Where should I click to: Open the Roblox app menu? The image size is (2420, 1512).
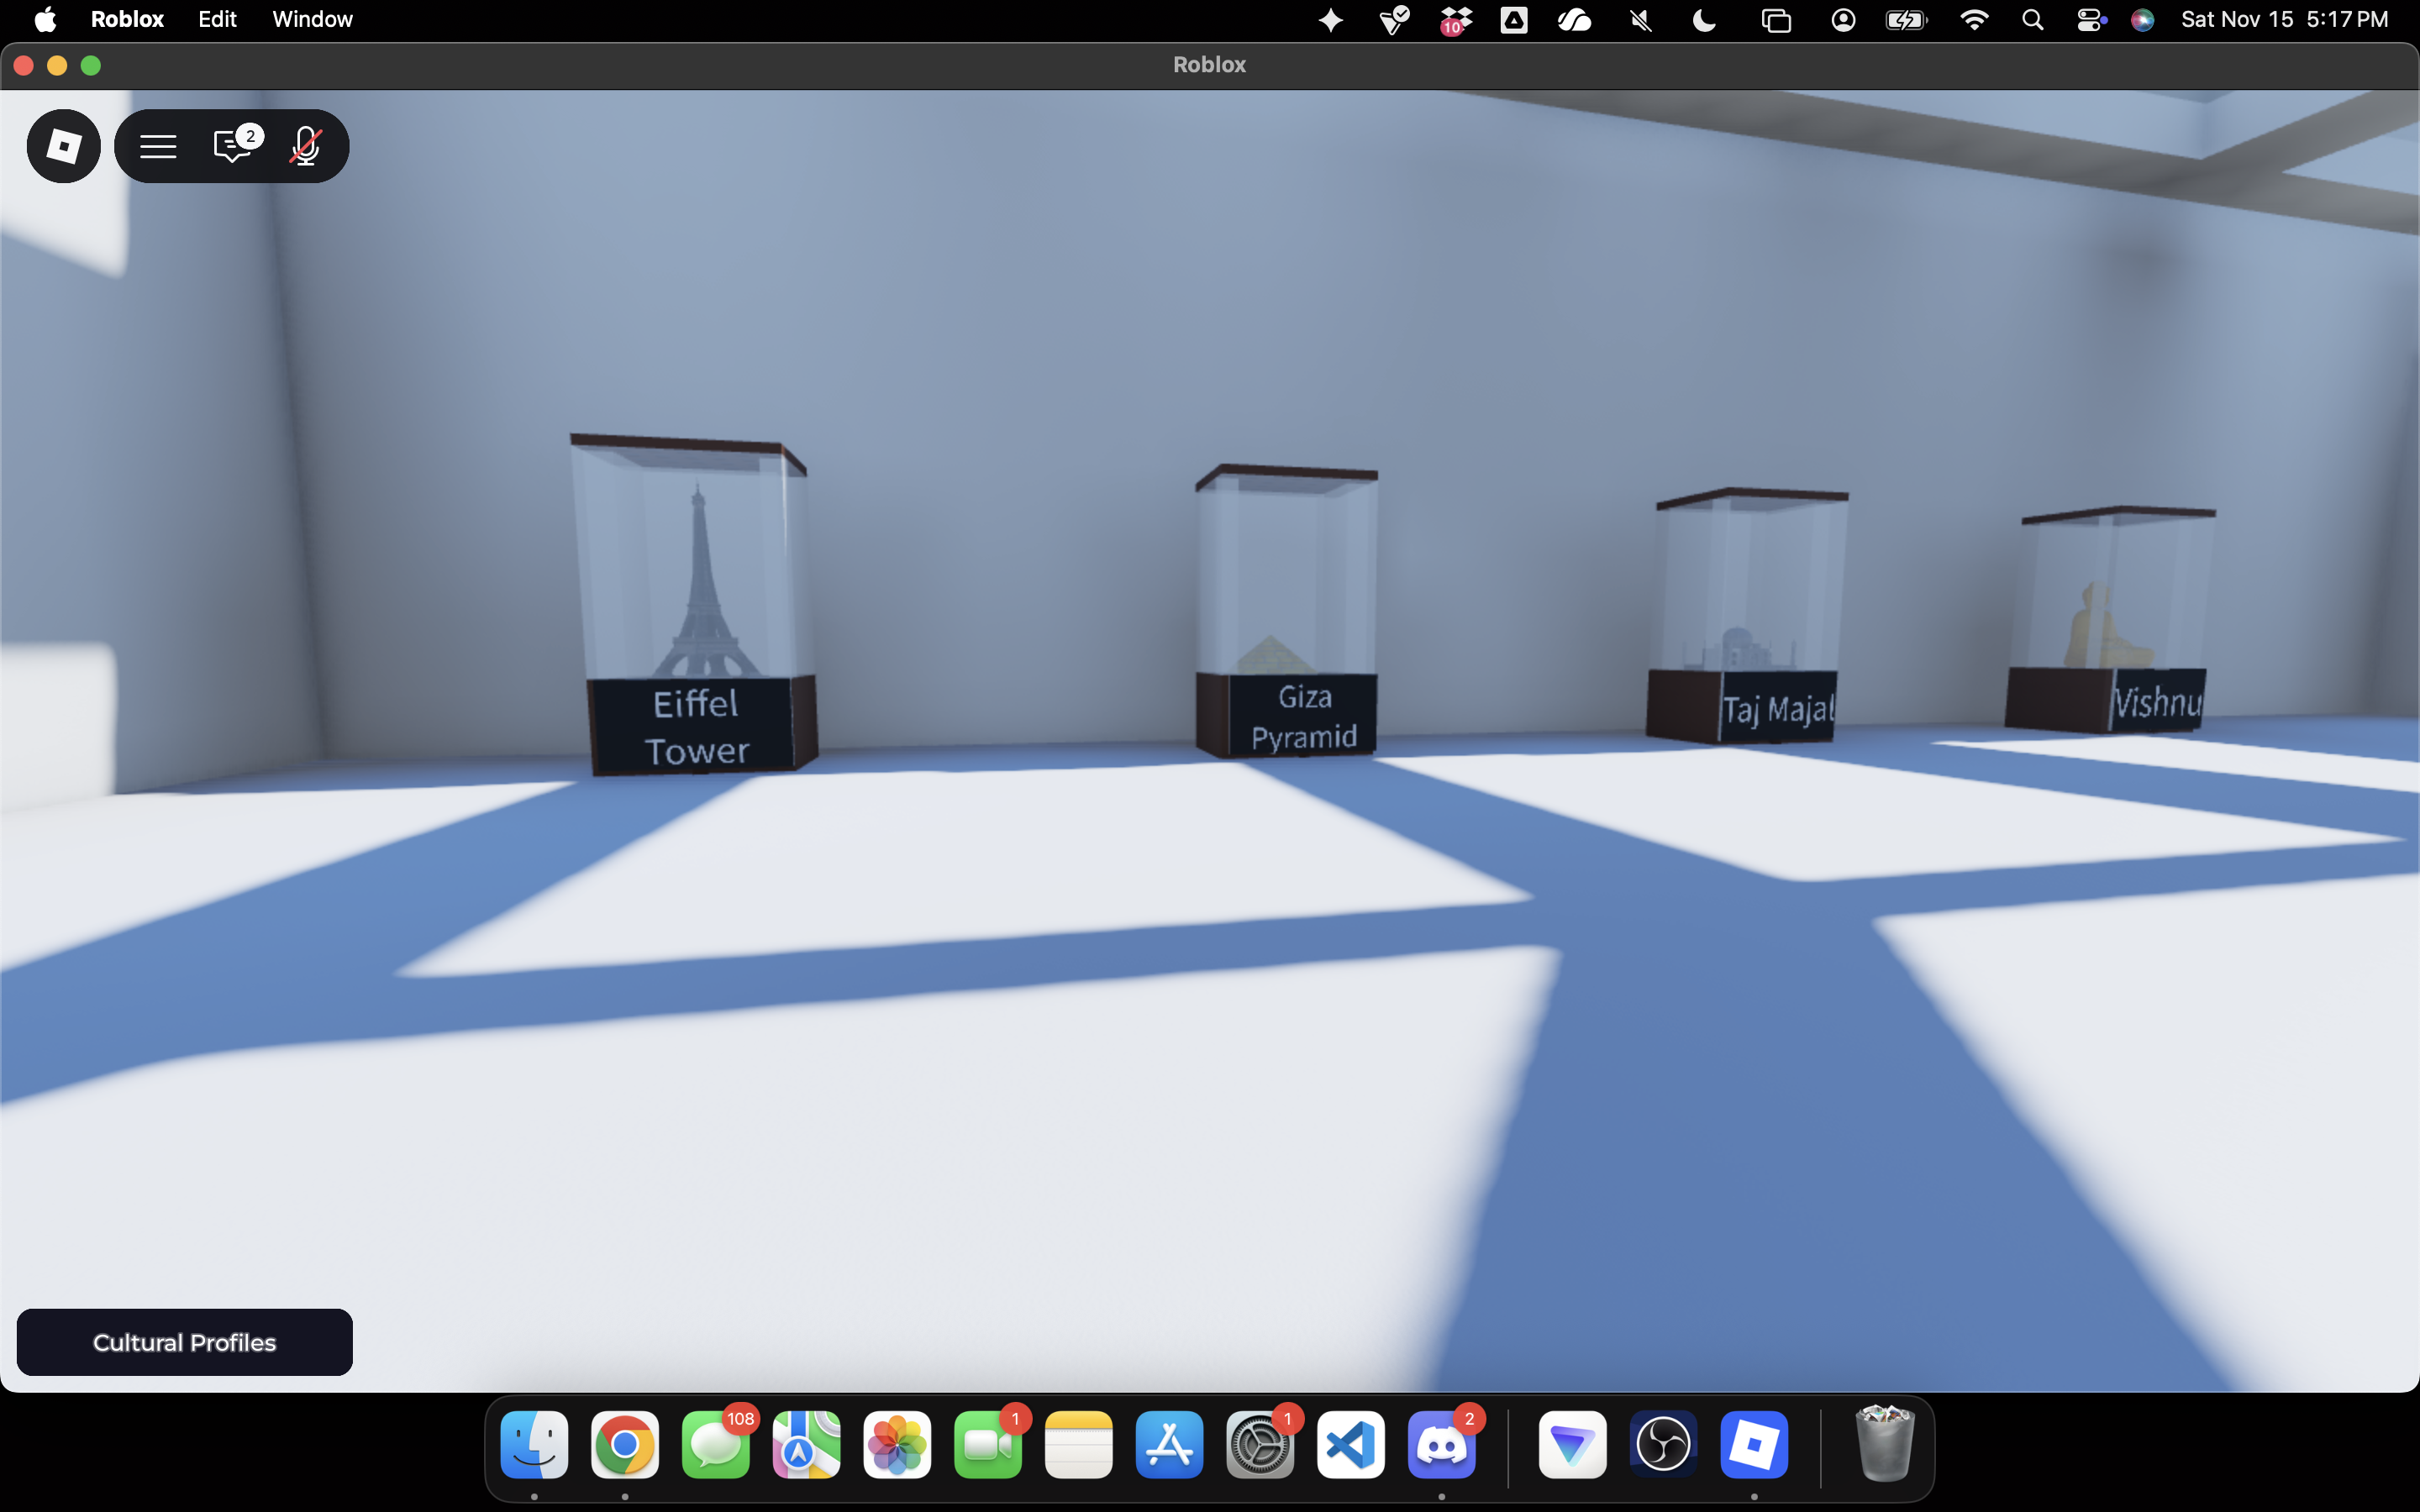coord(127,20)
